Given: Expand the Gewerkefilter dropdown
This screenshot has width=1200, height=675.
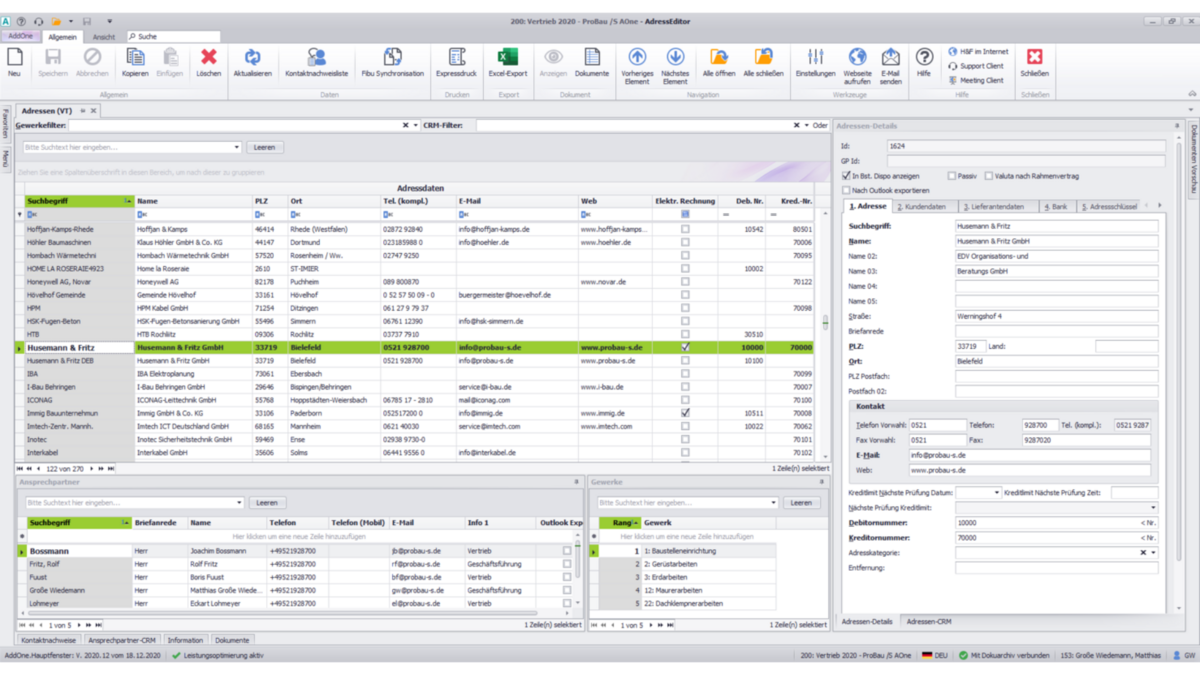Looking at the screenshot, I should click(x=415, y=126).
